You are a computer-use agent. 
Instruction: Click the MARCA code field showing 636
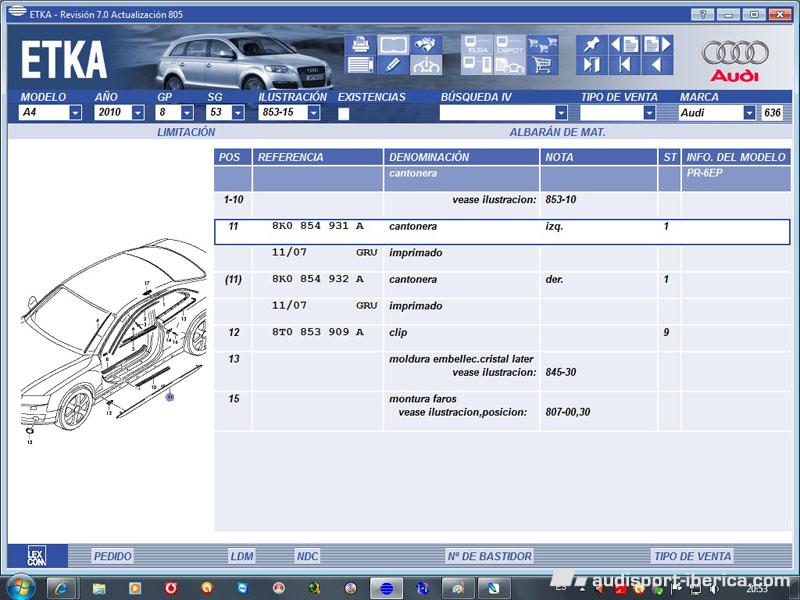772,113
